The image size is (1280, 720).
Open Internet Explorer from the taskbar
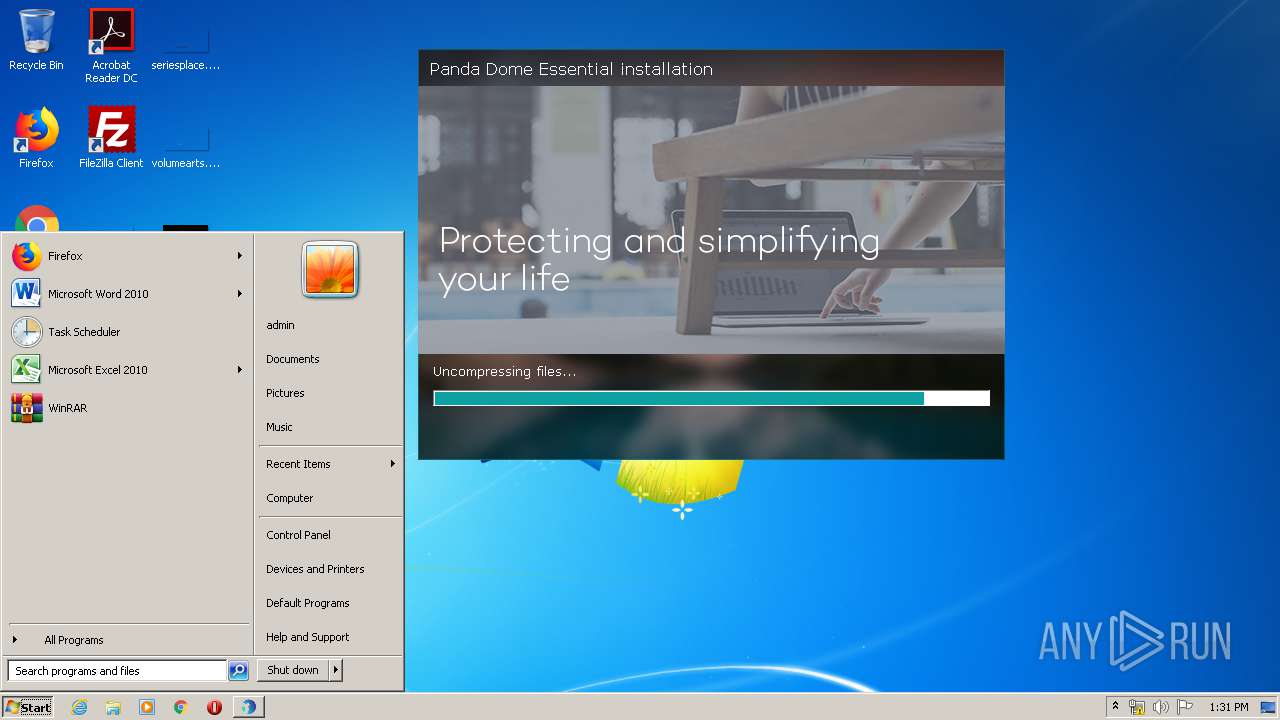pos(79,707)
